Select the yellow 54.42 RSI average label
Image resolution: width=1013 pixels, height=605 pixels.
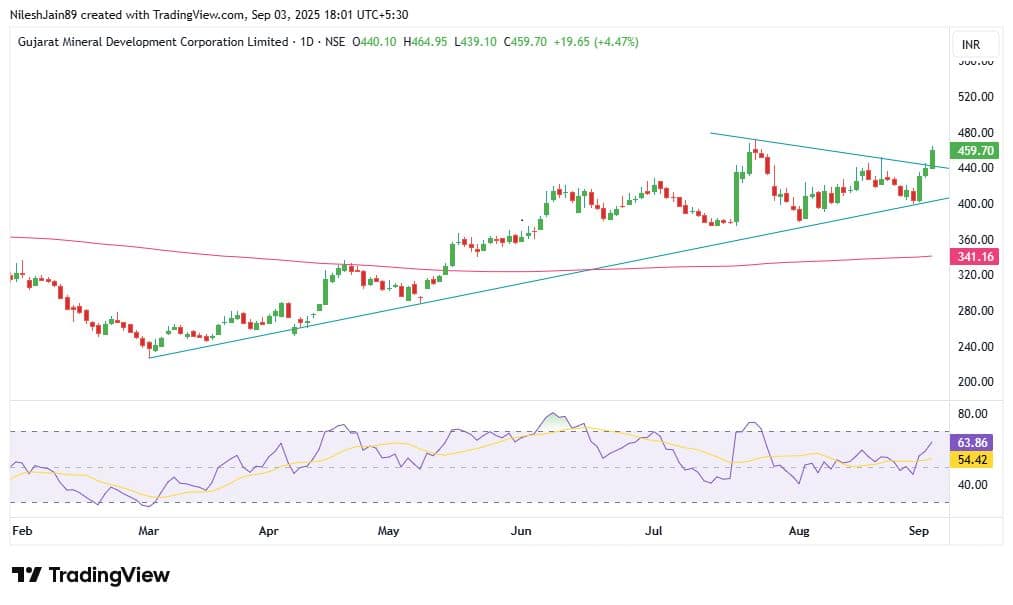[x=972, y=460]
